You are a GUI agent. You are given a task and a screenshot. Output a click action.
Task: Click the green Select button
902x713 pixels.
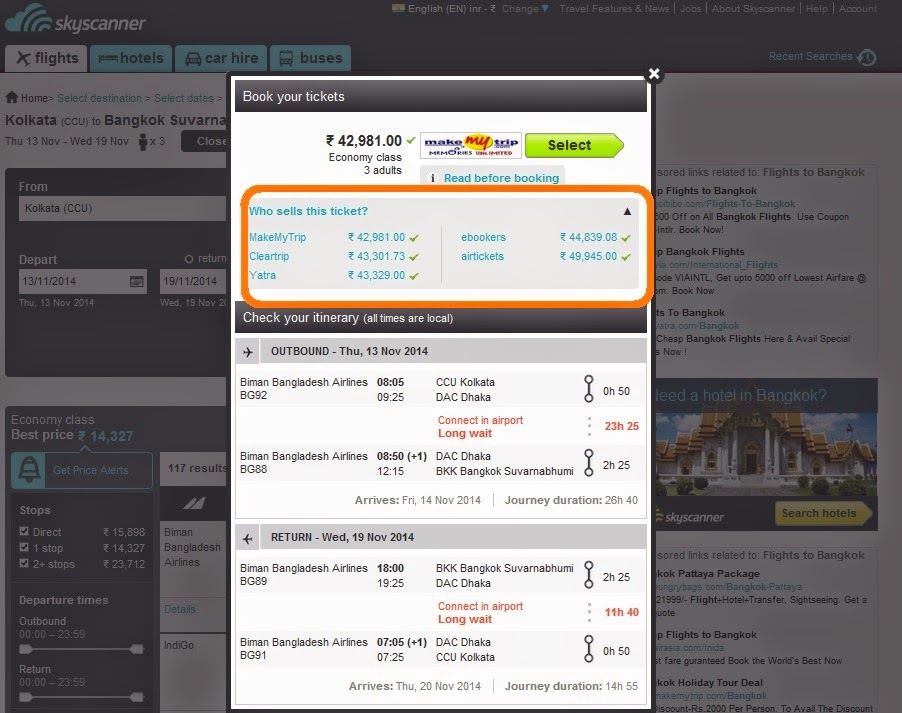574,145
